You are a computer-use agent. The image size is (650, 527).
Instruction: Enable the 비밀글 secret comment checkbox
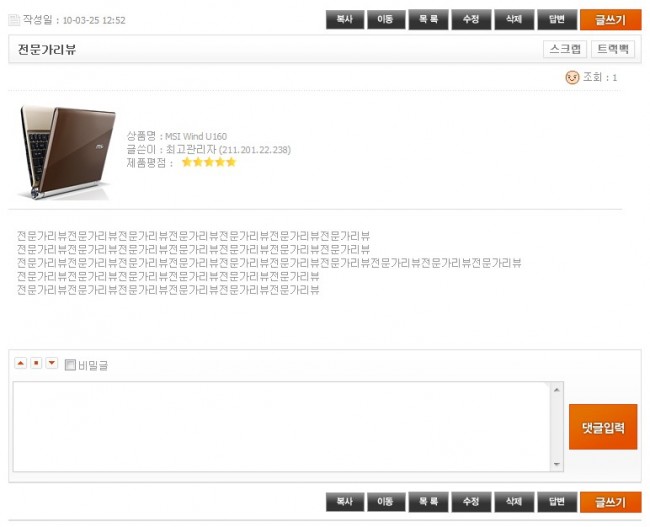coord(70,365)
